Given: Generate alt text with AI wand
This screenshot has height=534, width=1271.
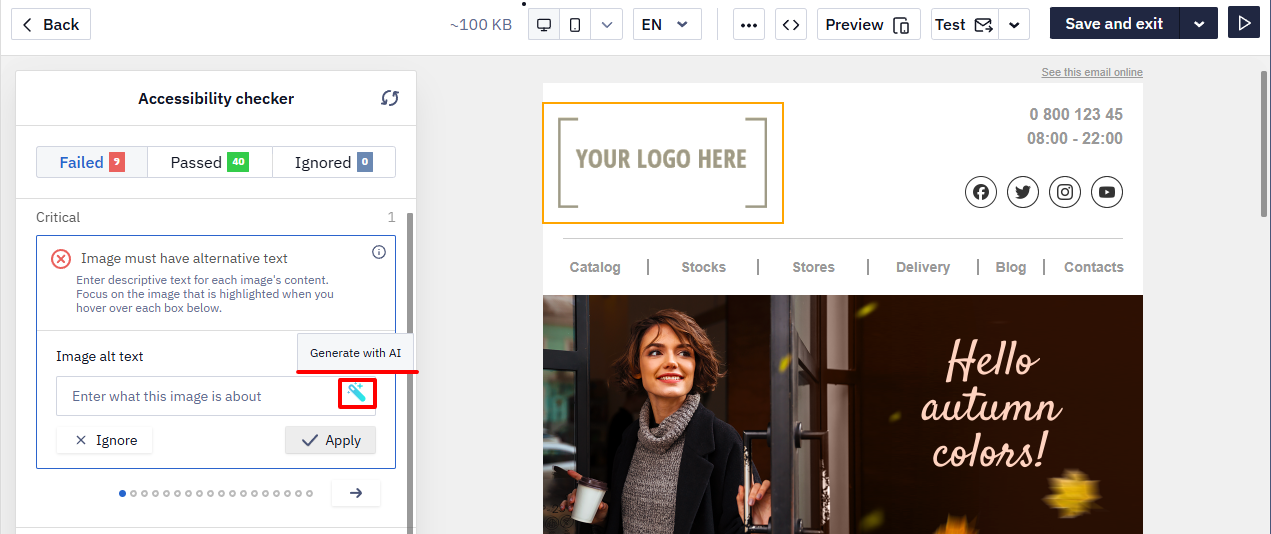Looking at the screenshot, I should 357,394.
